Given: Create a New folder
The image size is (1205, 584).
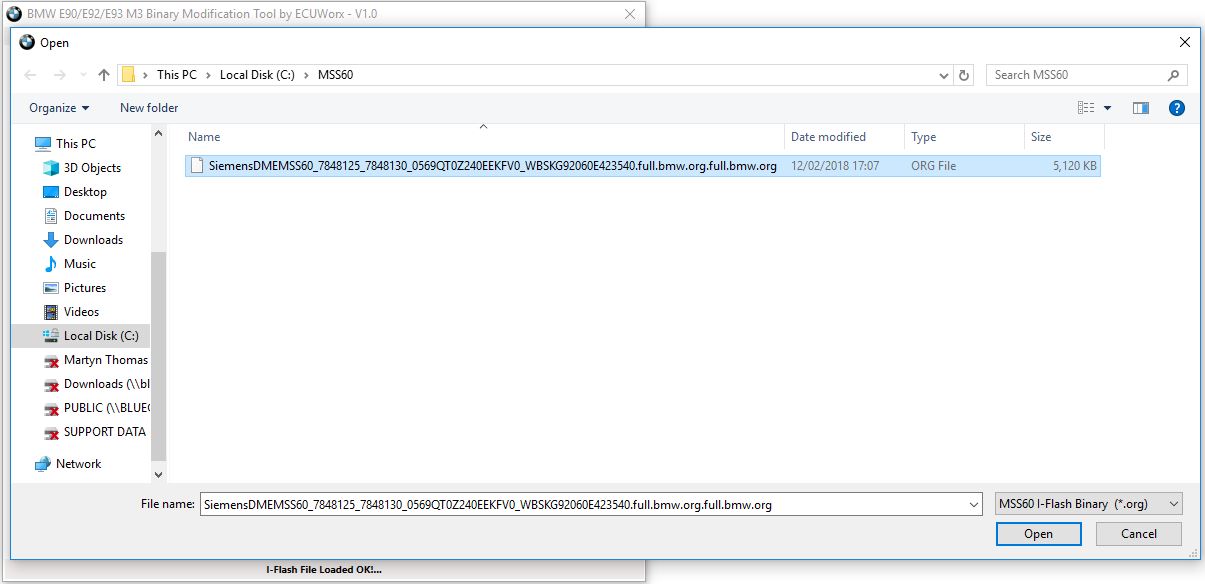Looking at the screenshot, I should [149, 108].
